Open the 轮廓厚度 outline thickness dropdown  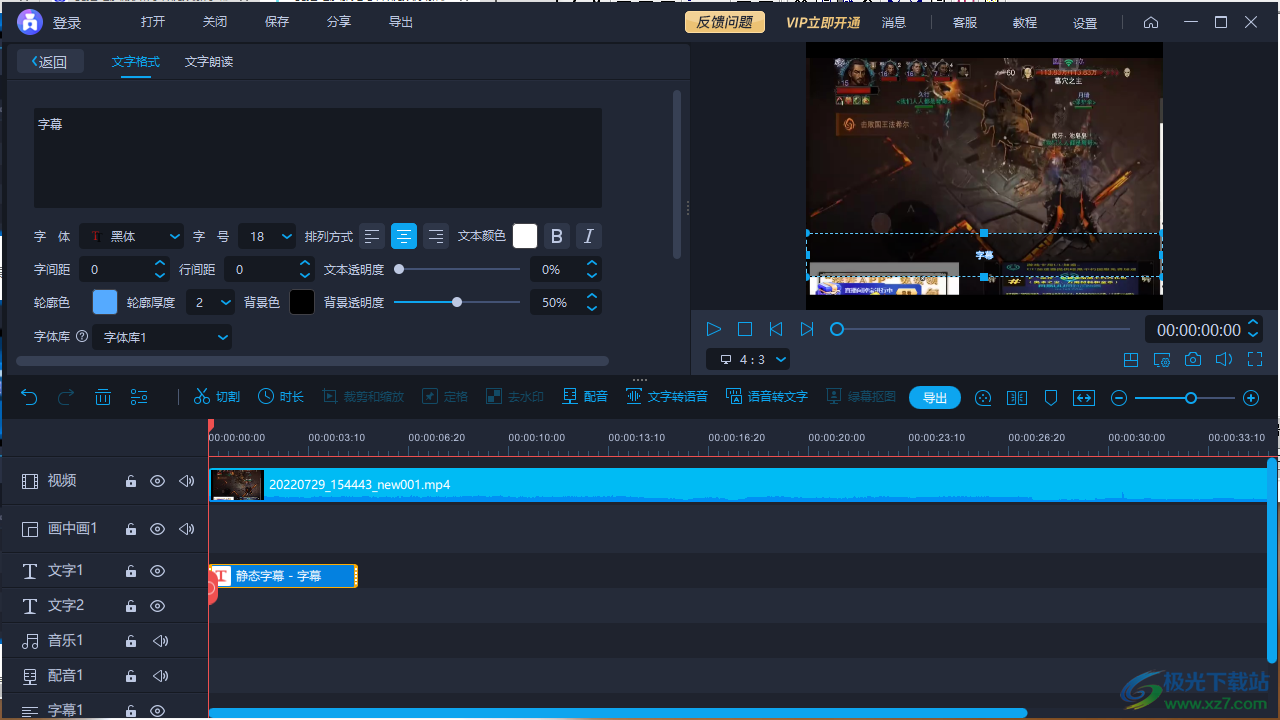(210, 302)
